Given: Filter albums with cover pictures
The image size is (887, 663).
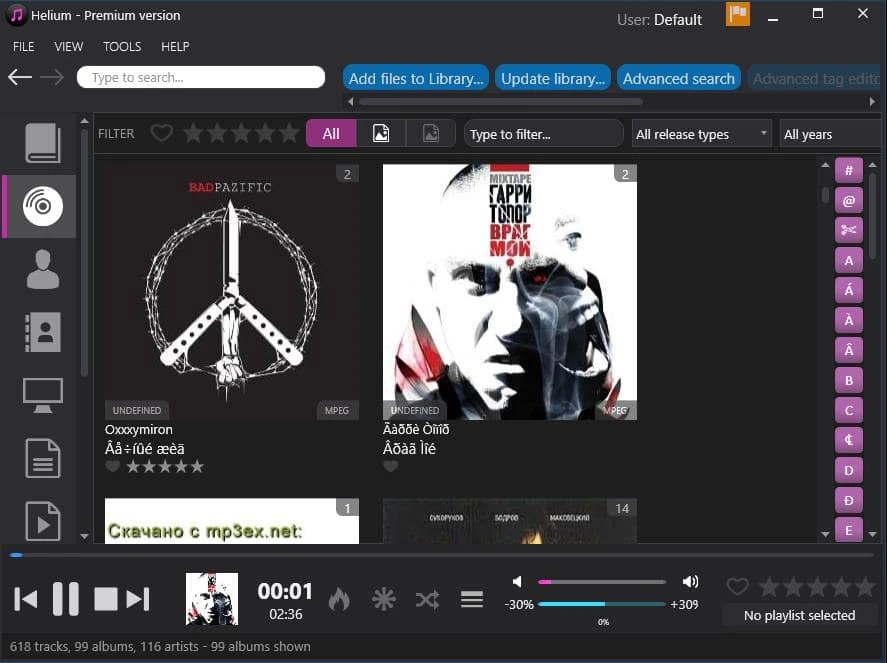Looking at the screenshot, I should click(x=381, y=134).
